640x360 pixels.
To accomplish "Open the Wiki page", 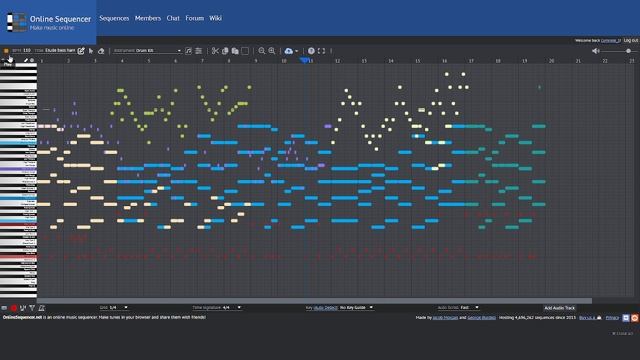I will pyautogui.click(x=216, y=18).
